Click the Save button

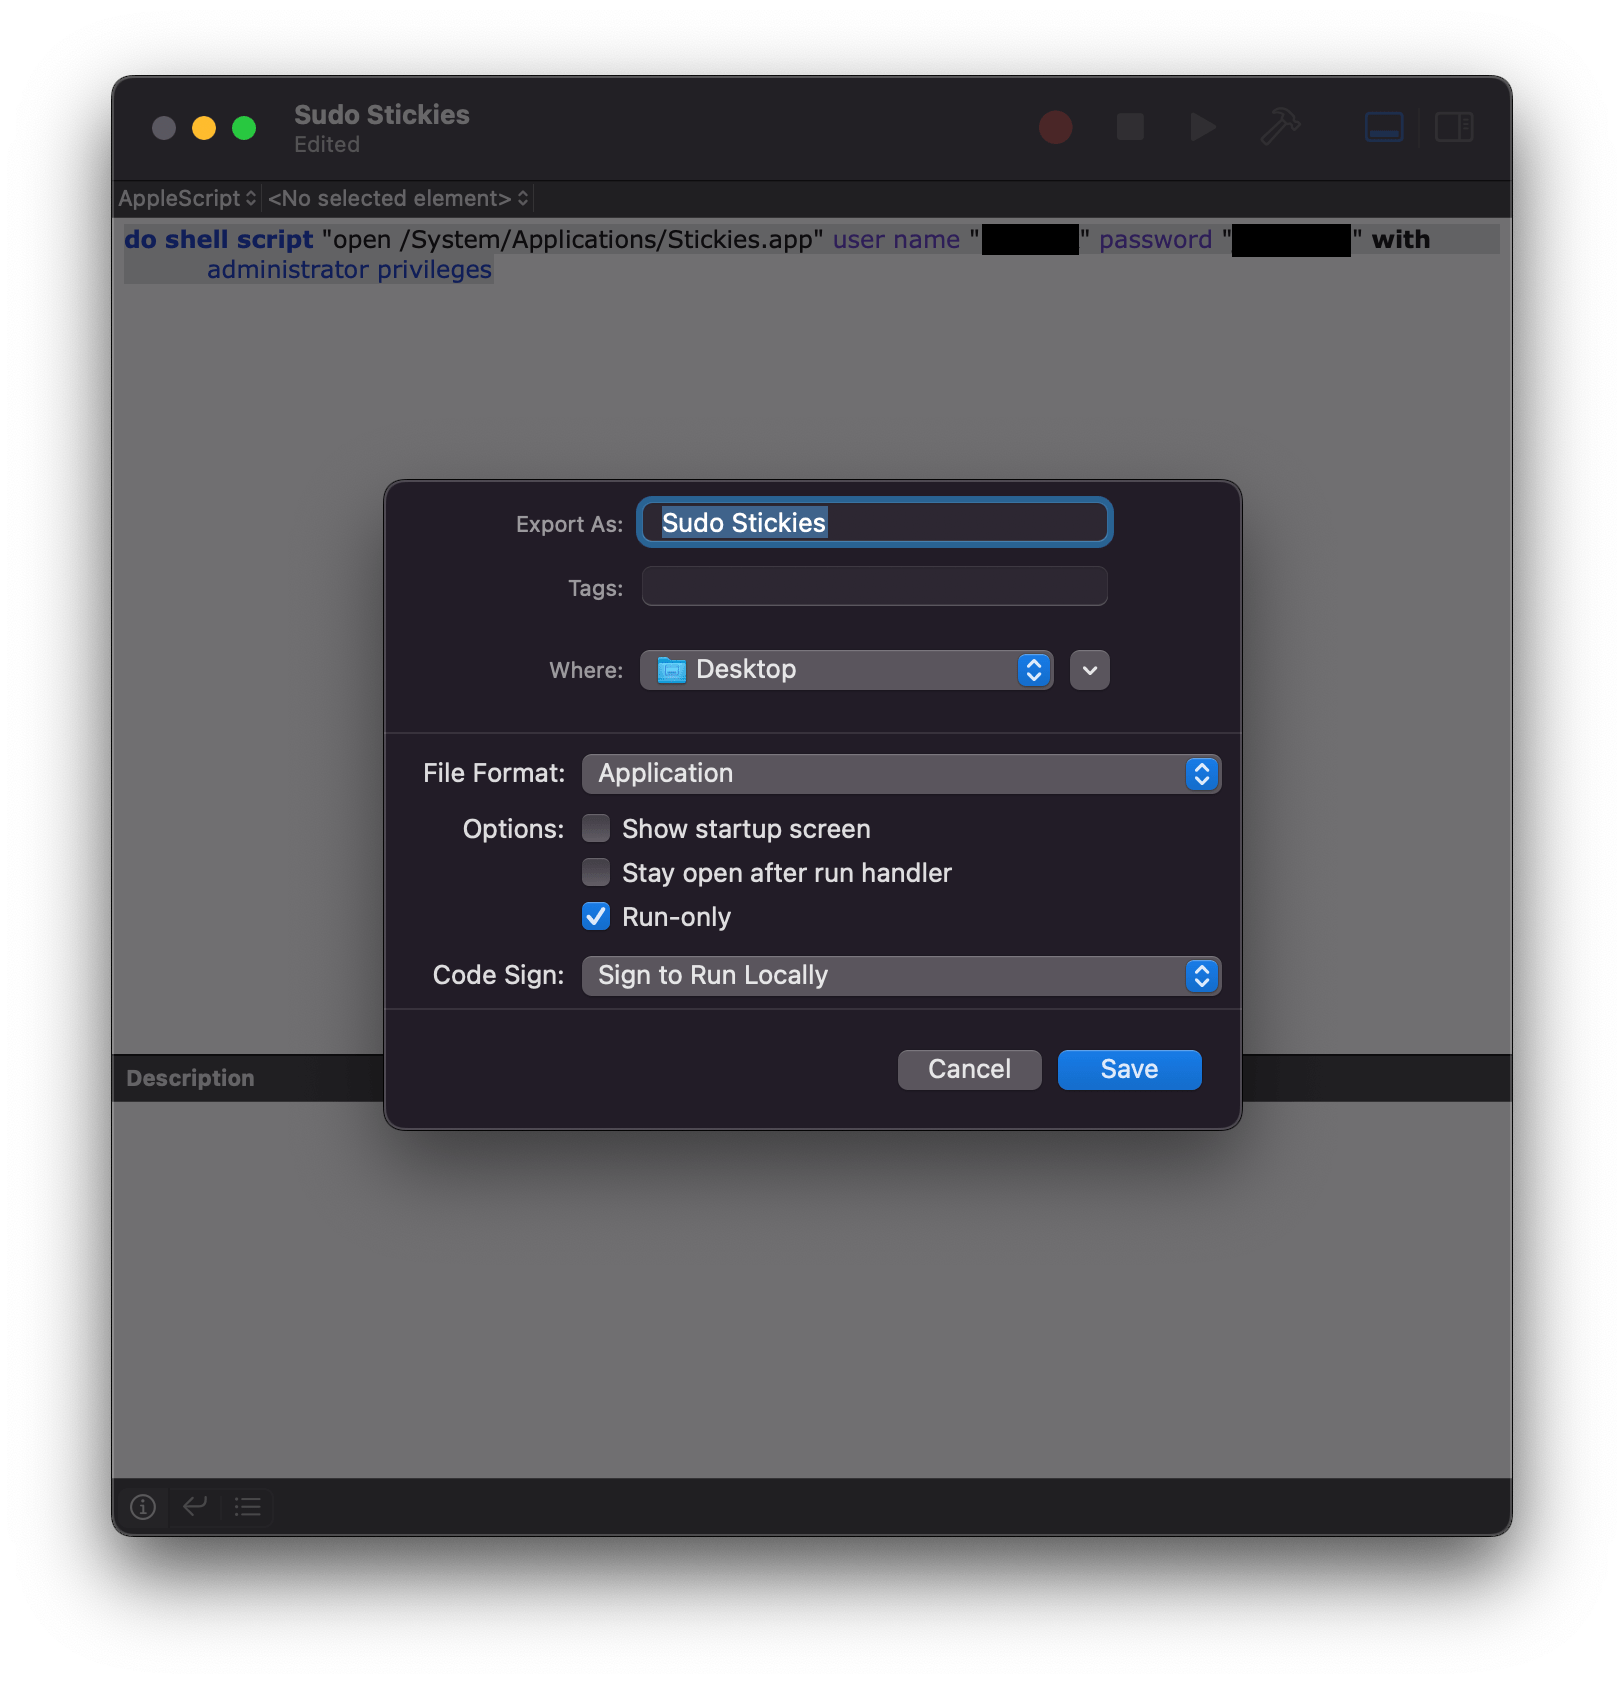point(1129,1069)
